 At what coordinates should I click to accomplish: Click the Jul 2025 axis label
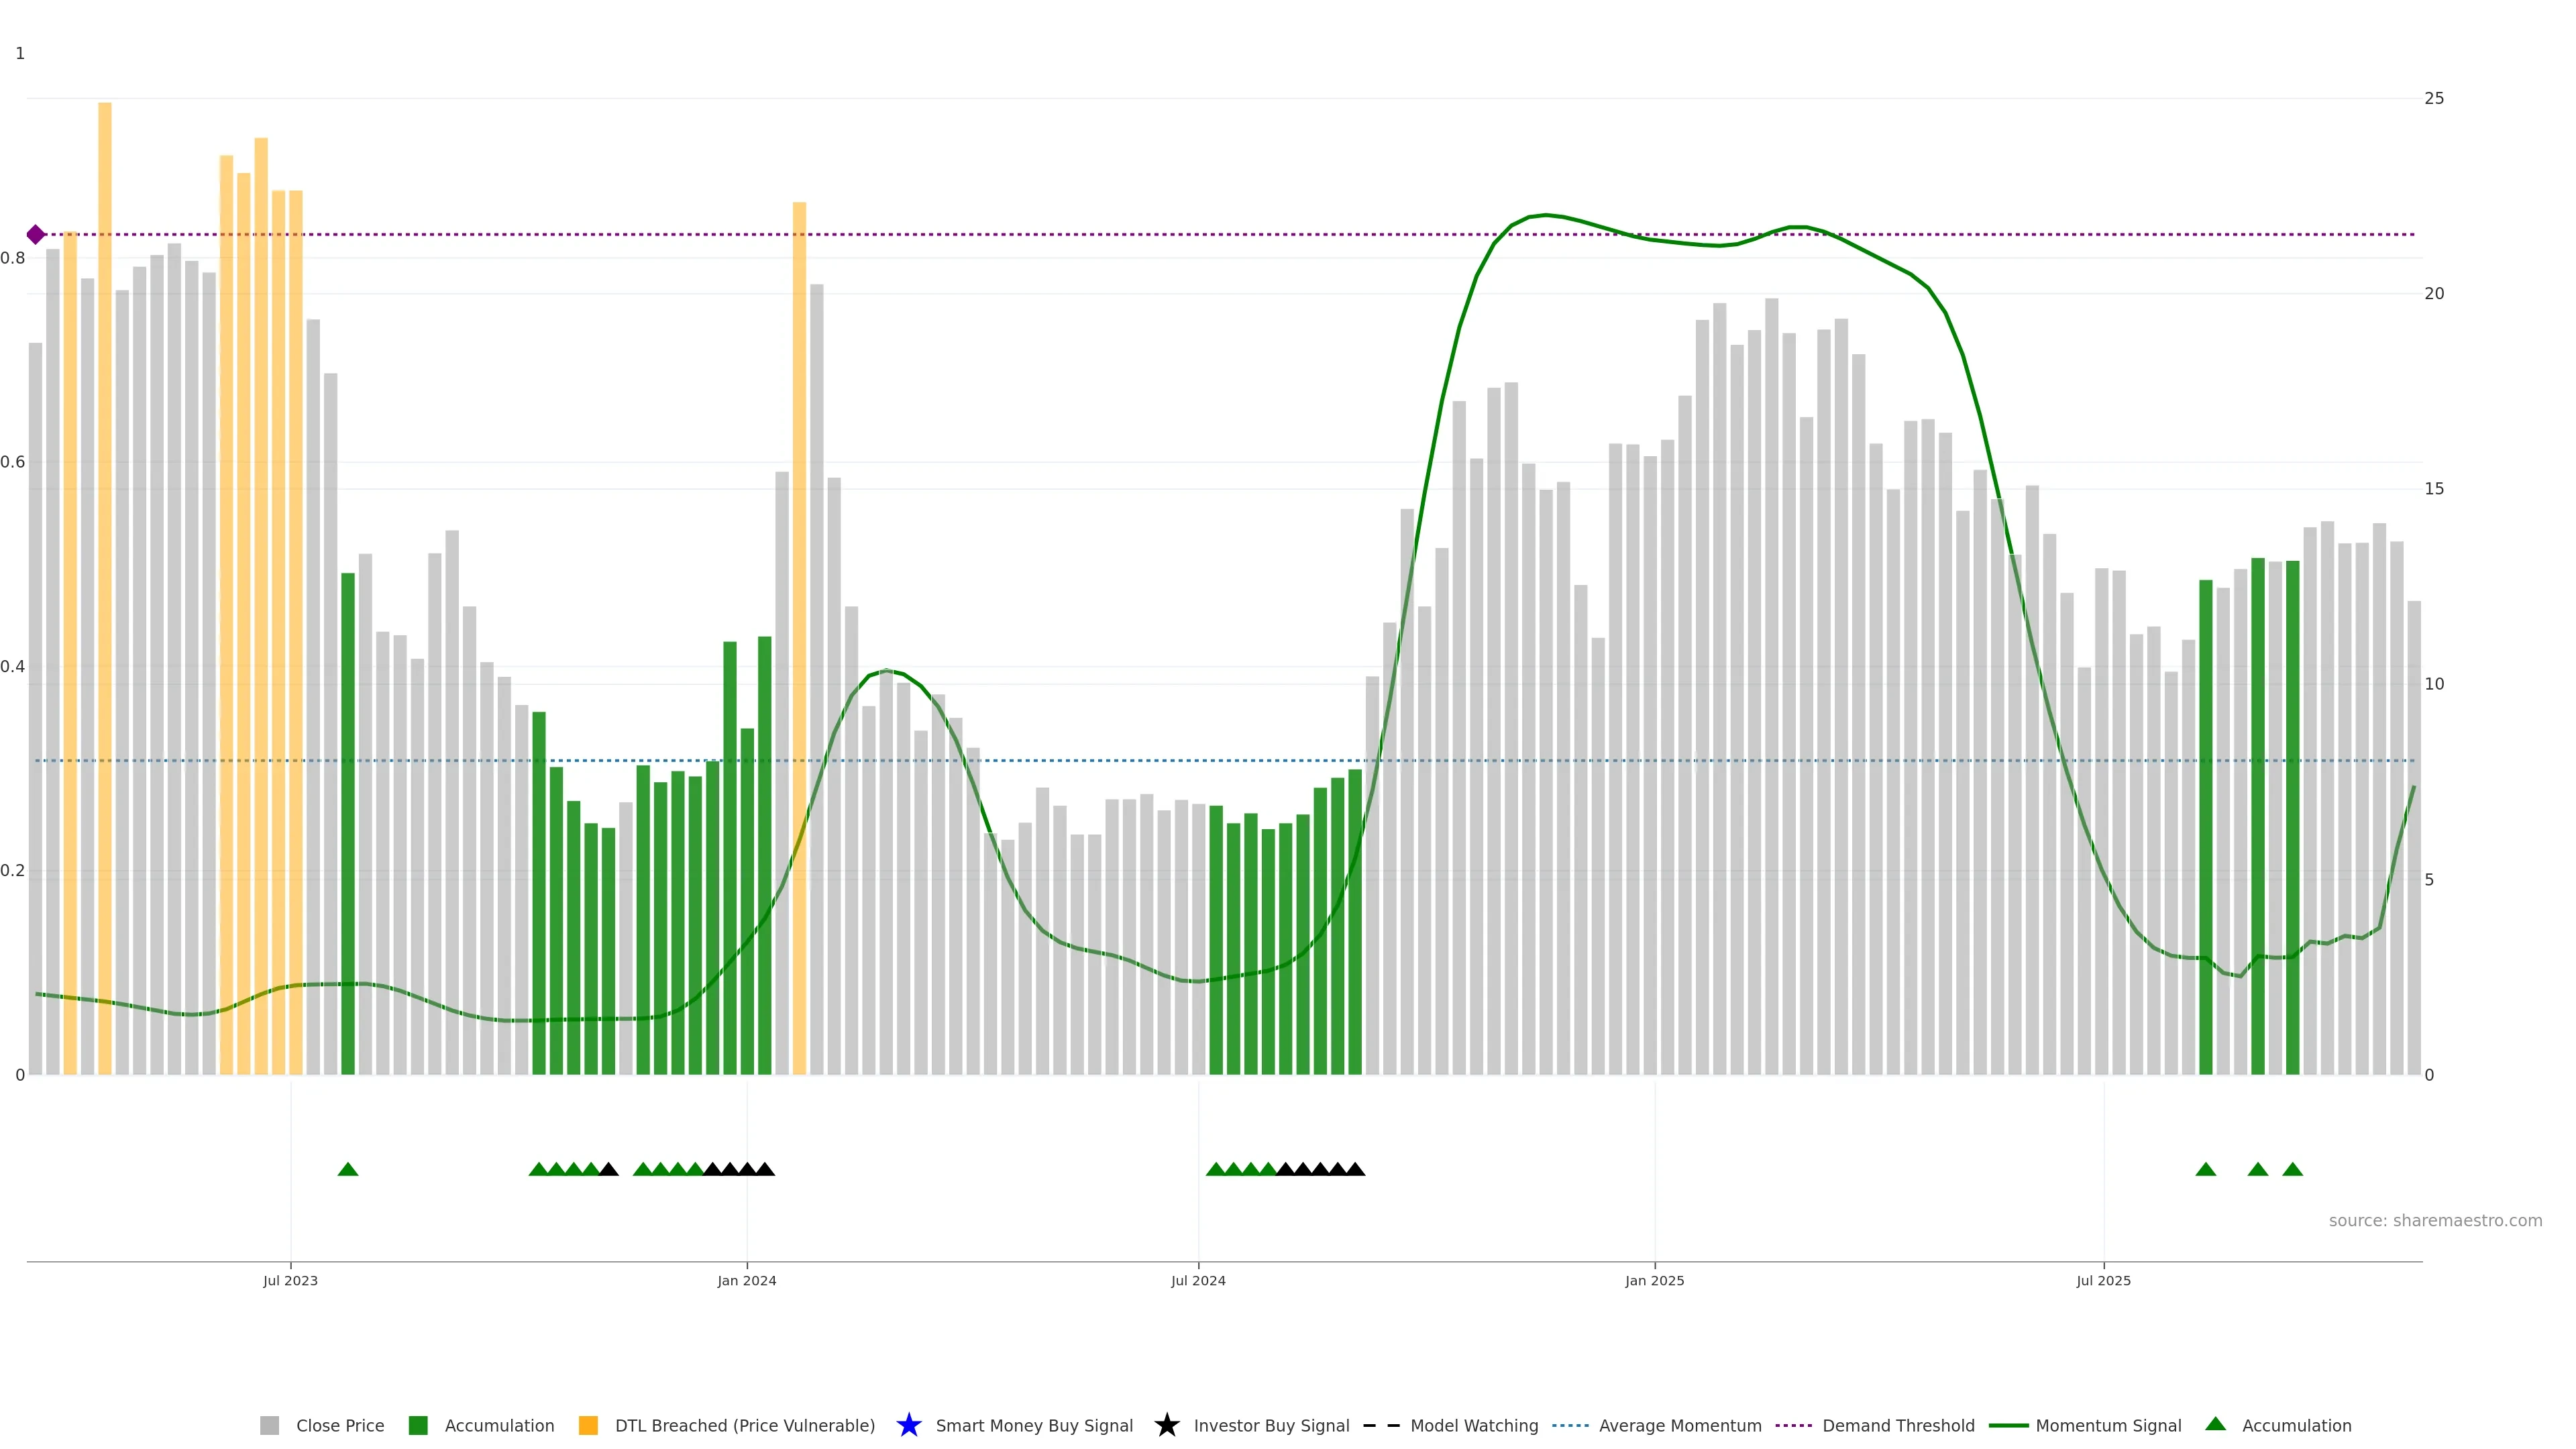(2103, 1281)
